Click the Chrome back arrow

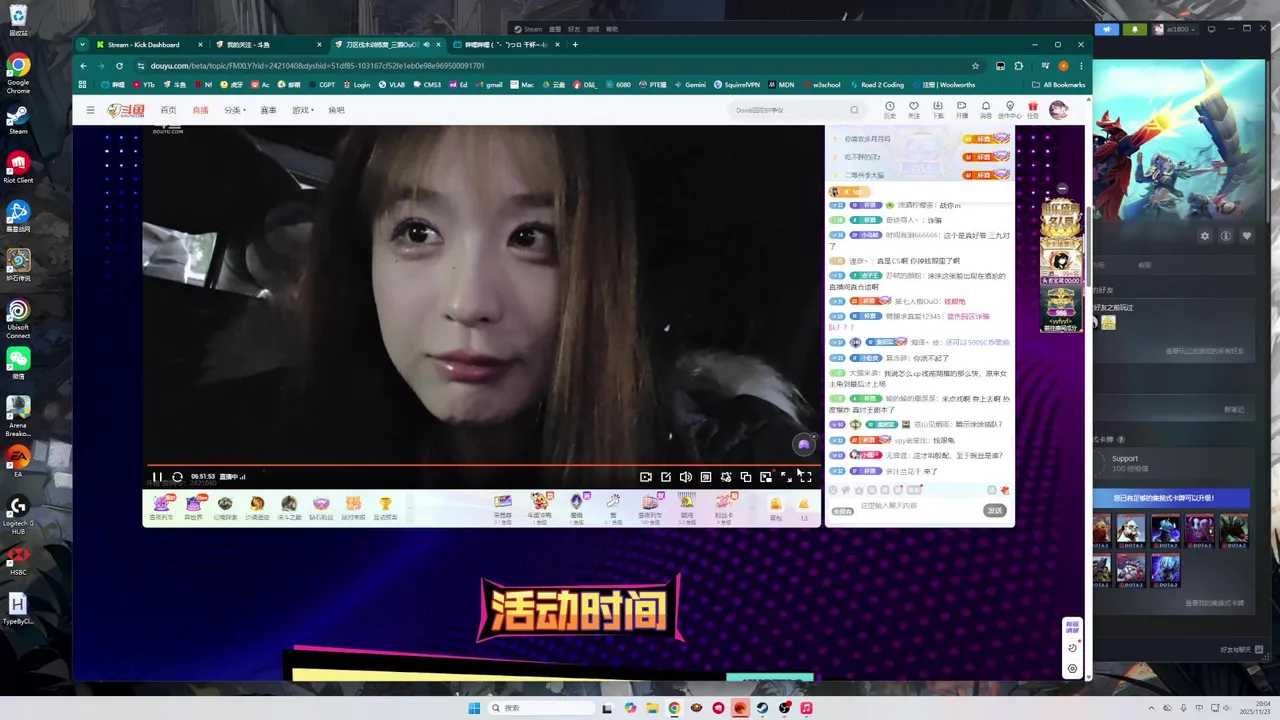pyautogui.click(x=83, y=66)
